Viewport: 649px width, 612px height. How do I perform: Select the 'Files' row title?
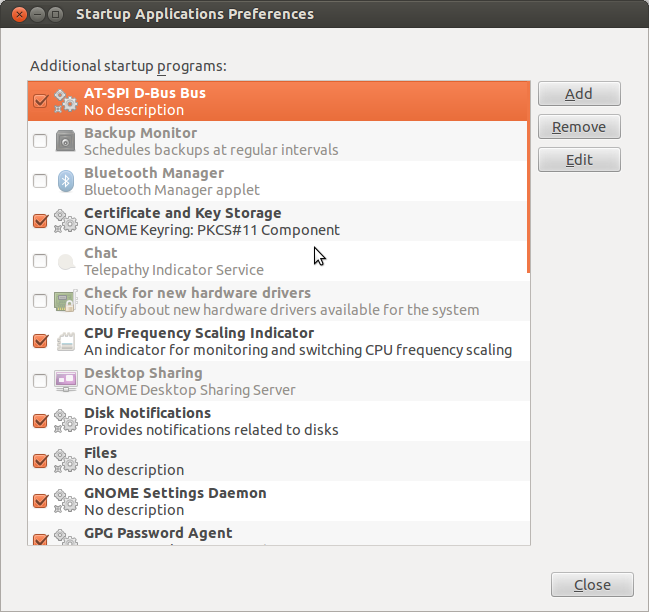coord(101,453)
